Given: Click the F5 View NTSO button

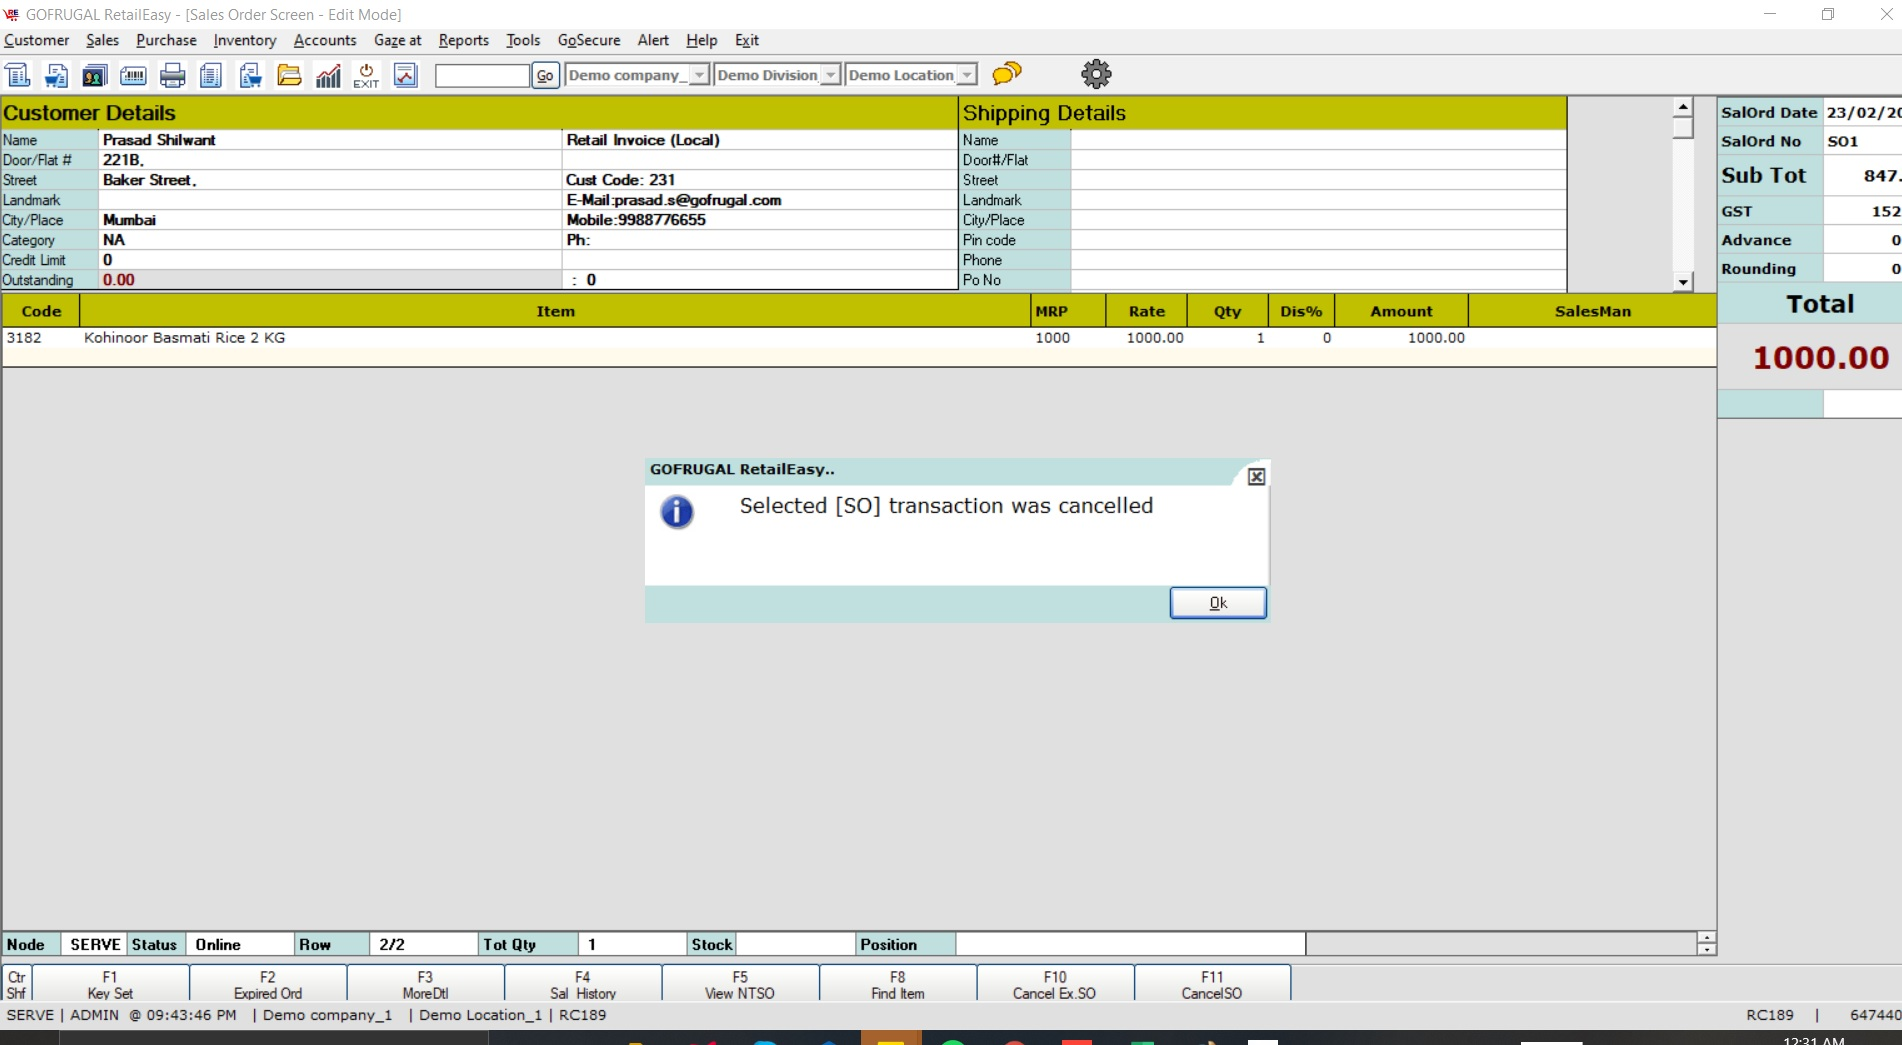Looking at the screenshot, I should coord(740,984).
